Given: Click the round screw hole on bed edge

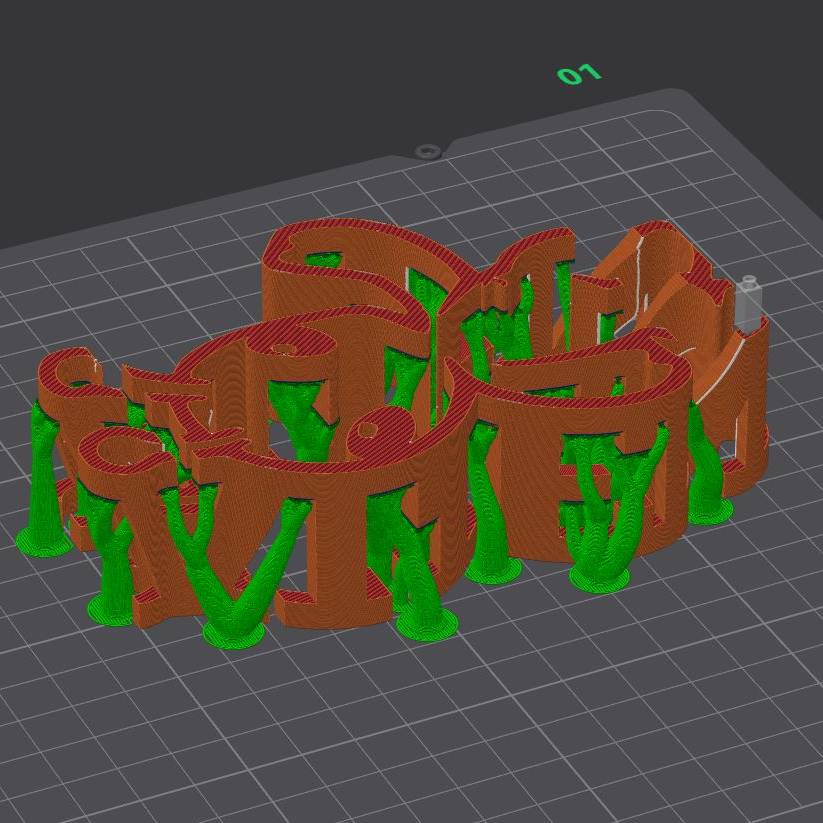Looking at the screenshot, I should point(428,152).
